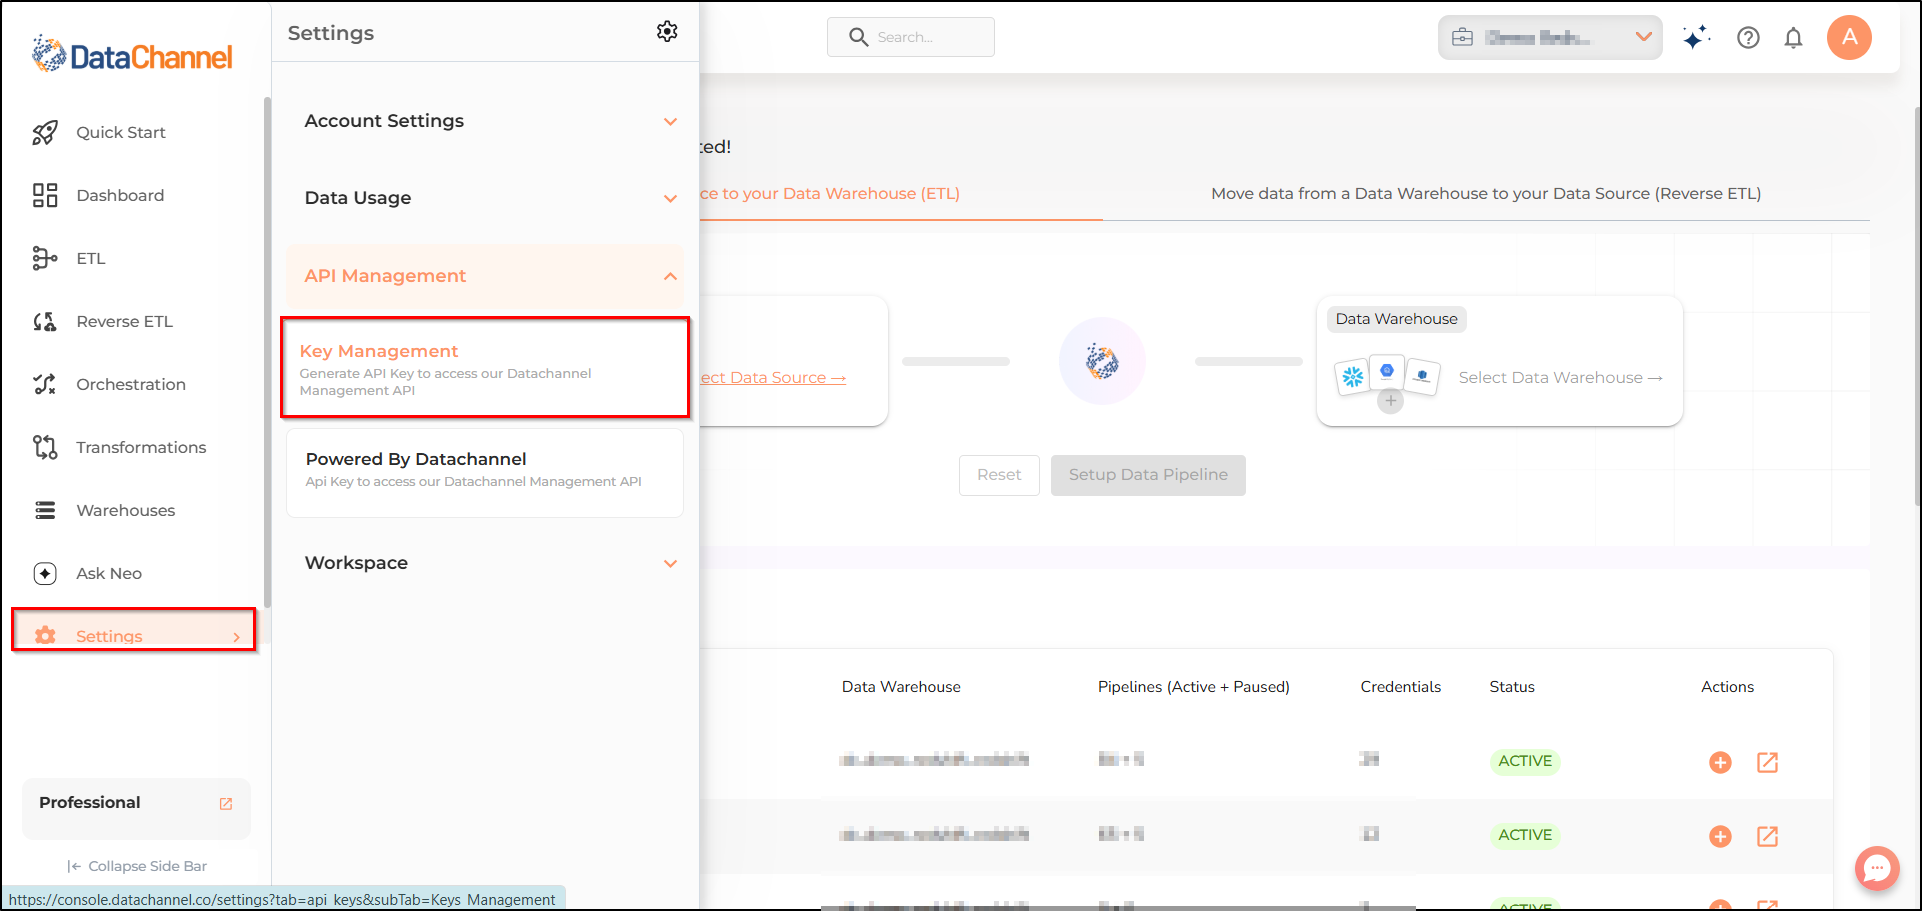Click Select Data Source link
The image size is (1922, 911).
point(772,378)
